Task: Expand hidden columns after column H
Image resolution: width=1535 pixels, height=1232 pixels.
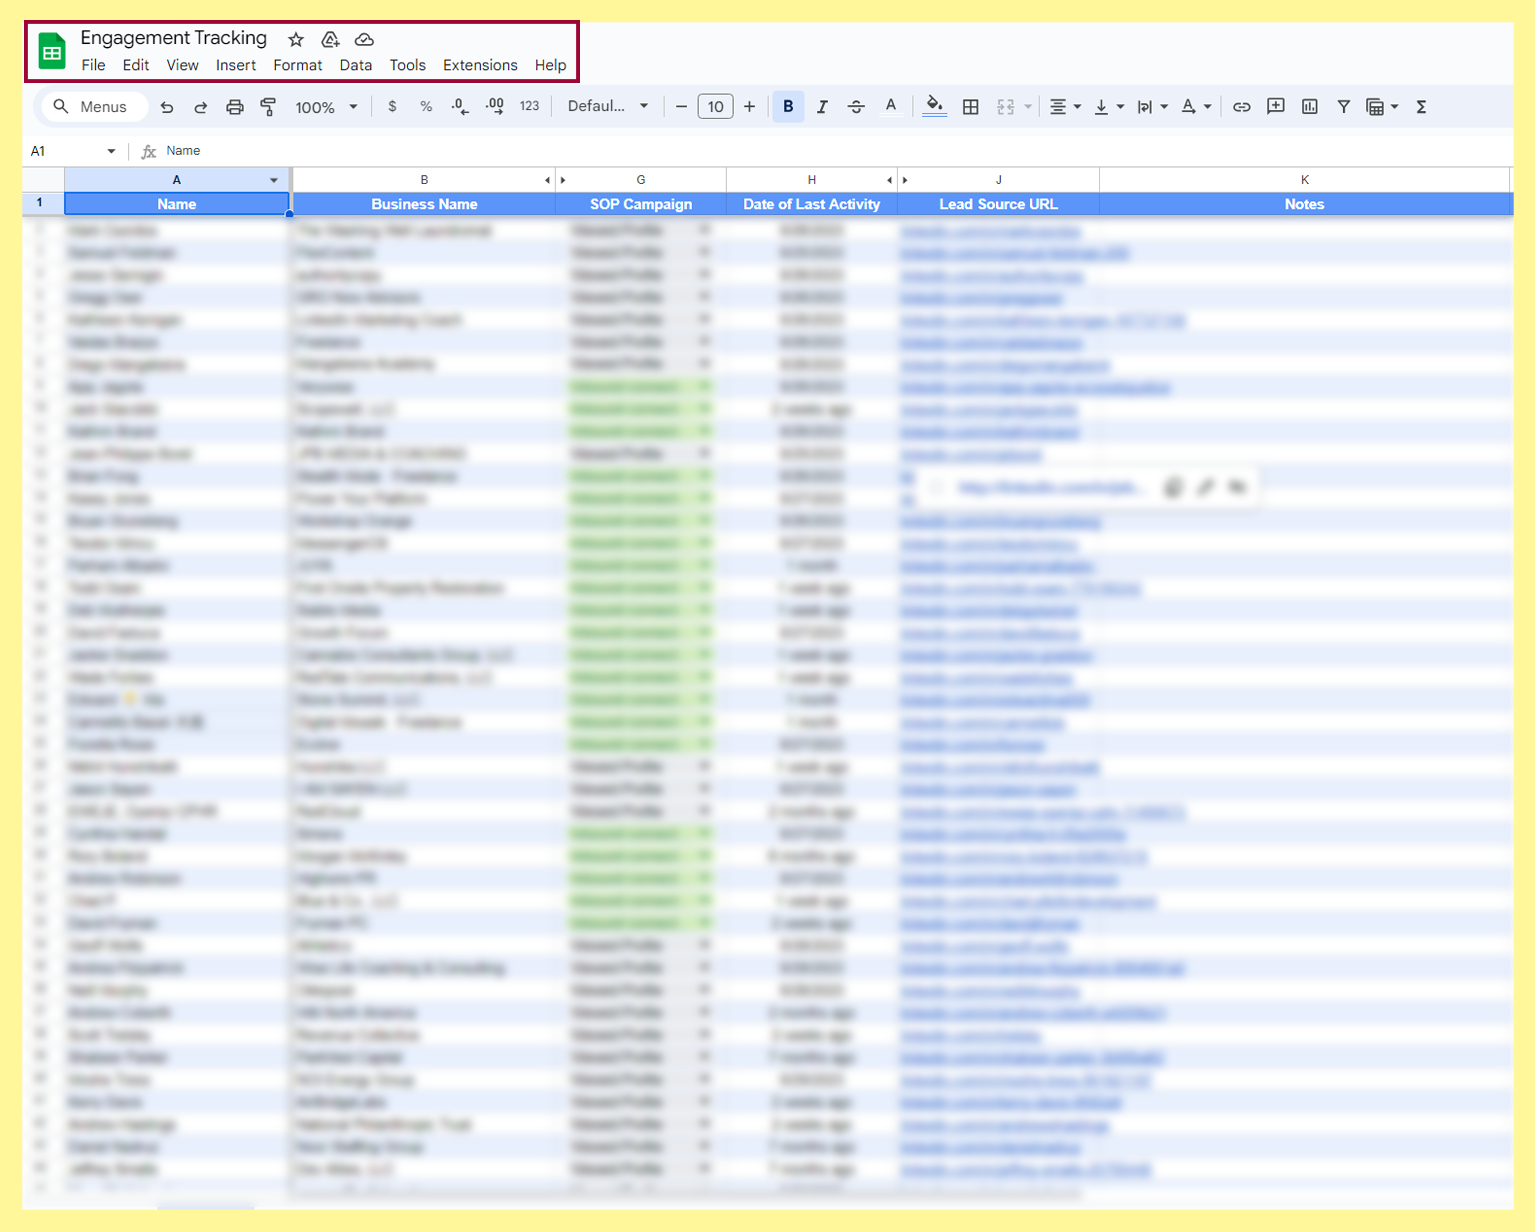Action: coord(890,180)
